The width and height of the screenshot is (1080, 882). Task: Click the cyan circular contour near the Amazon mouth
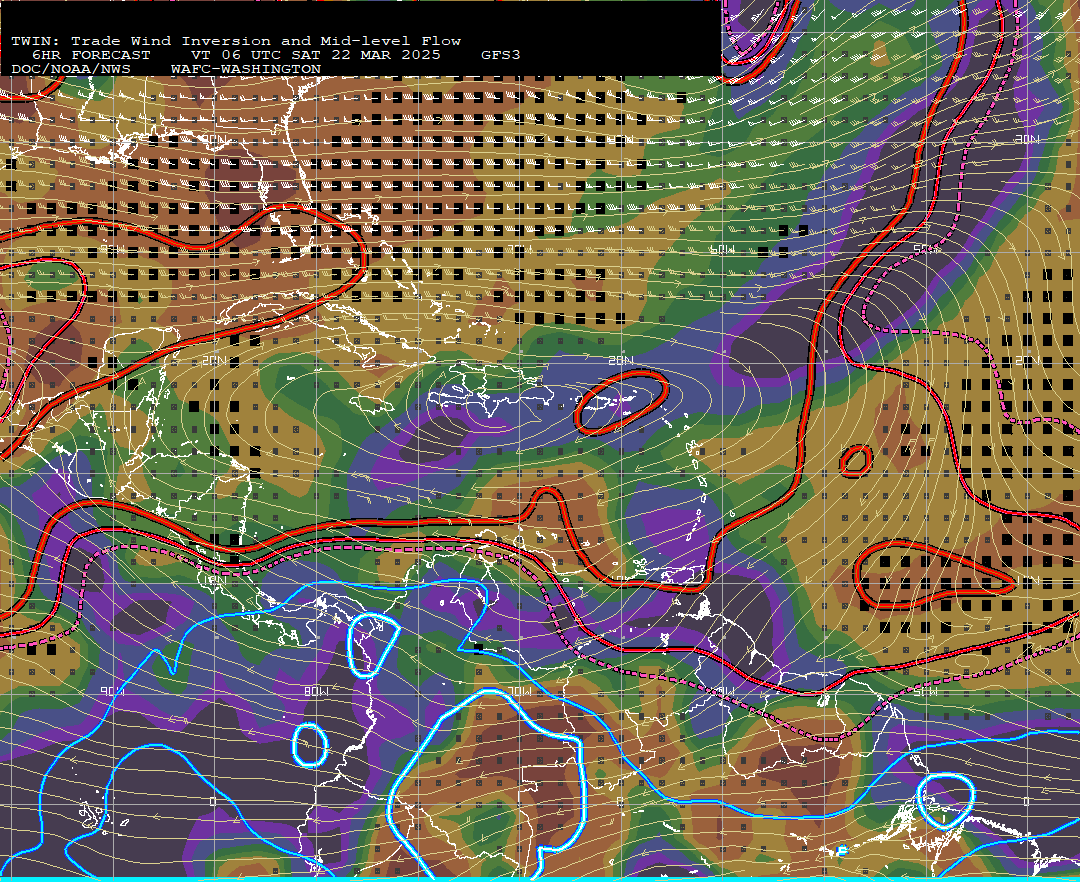tap(947, 800)
